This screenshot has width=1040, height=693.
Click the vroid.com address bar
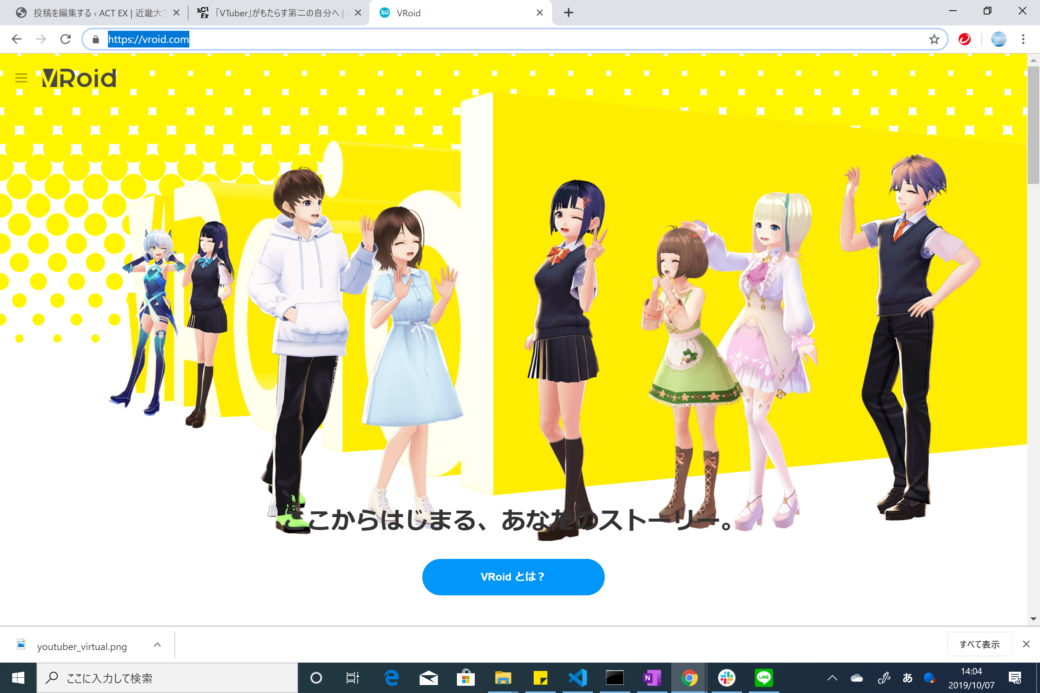pos(500,39)
